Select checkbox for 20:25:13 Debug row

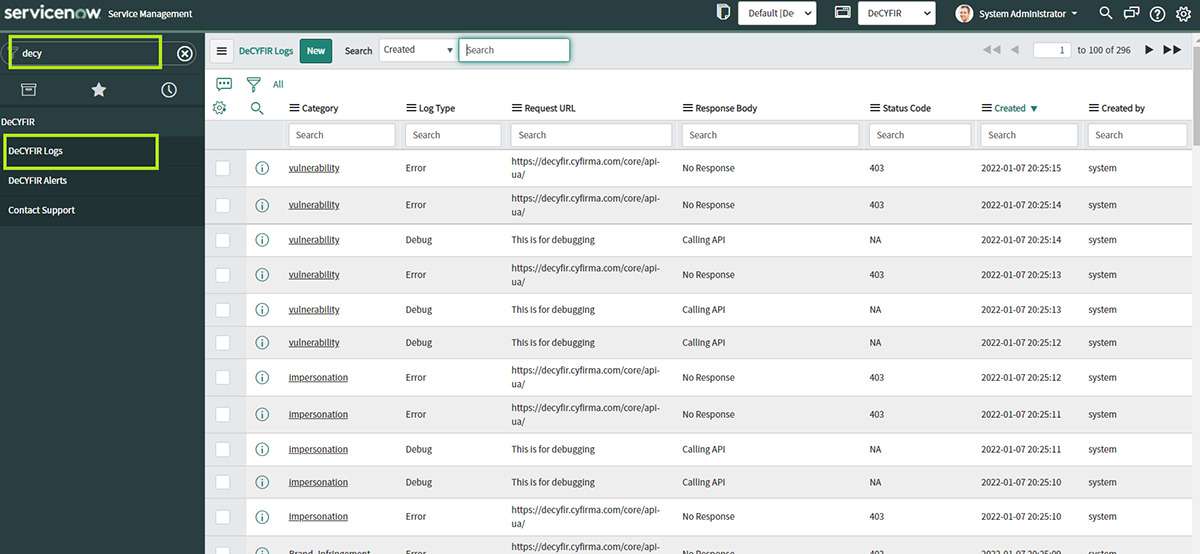click(x=222, y=310)
